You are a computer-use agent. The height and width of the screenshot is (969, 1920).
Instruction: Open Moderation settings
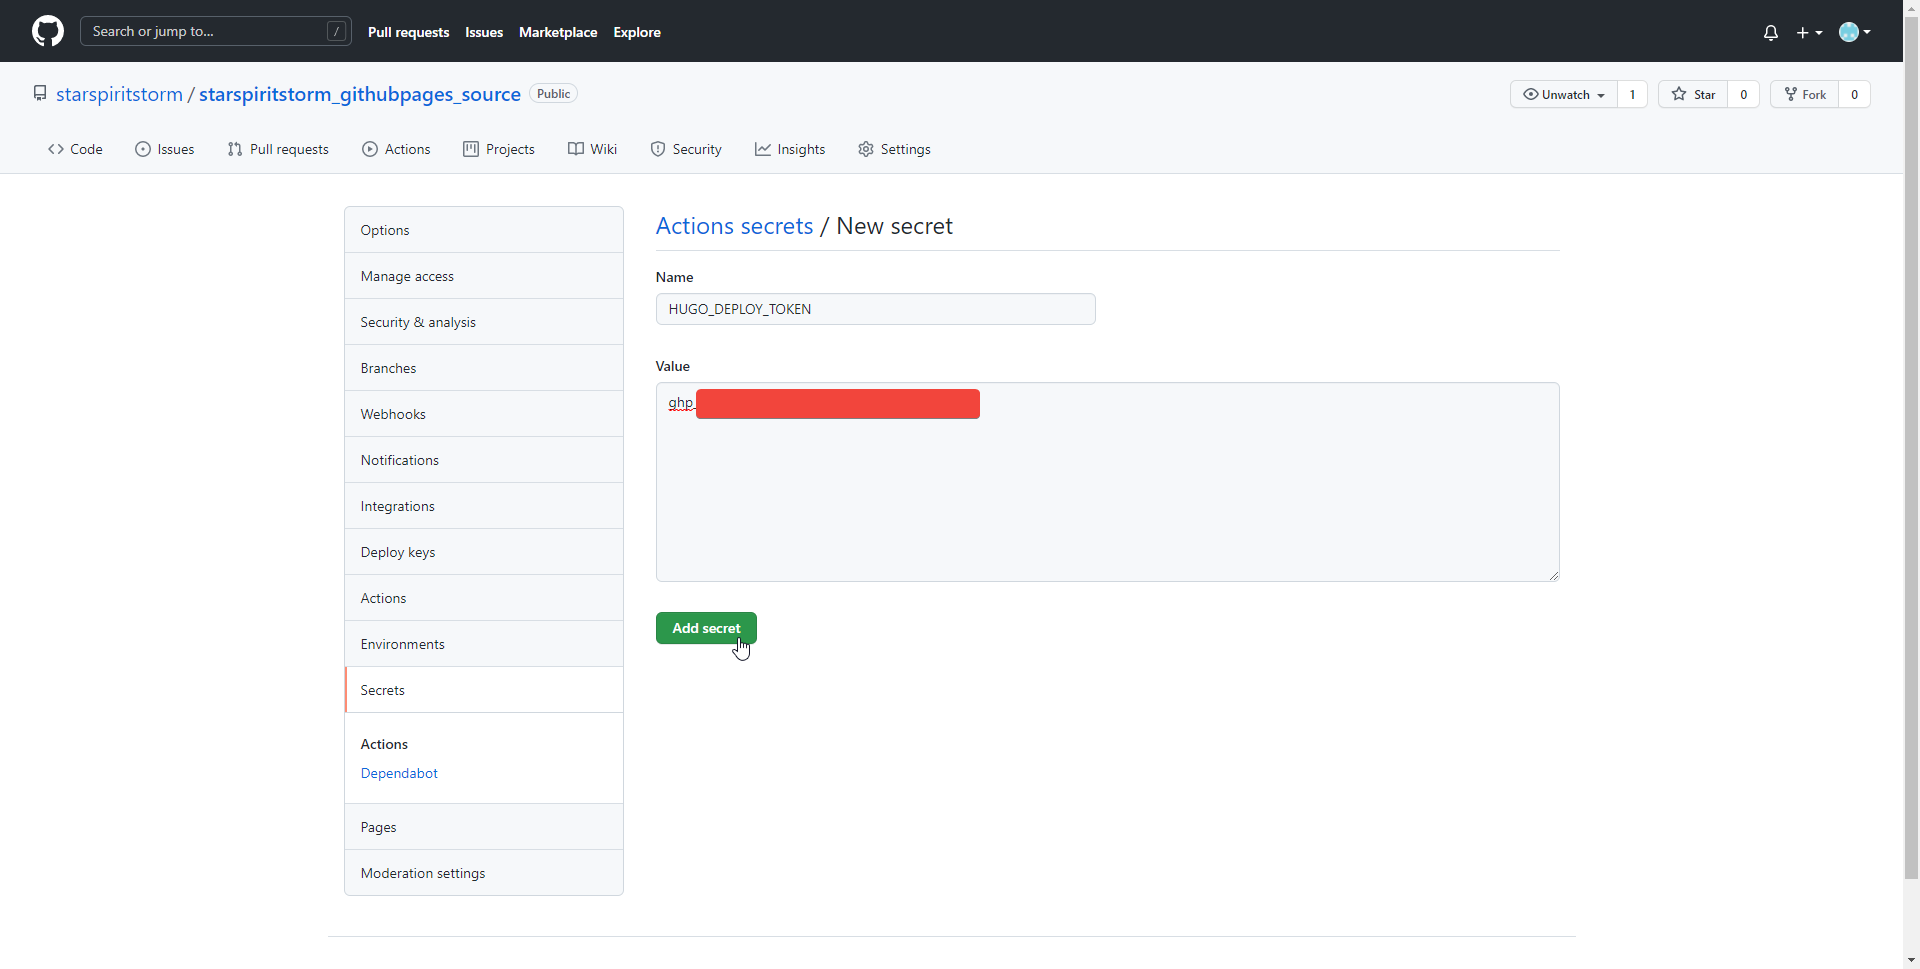click(x=484, y=873)
